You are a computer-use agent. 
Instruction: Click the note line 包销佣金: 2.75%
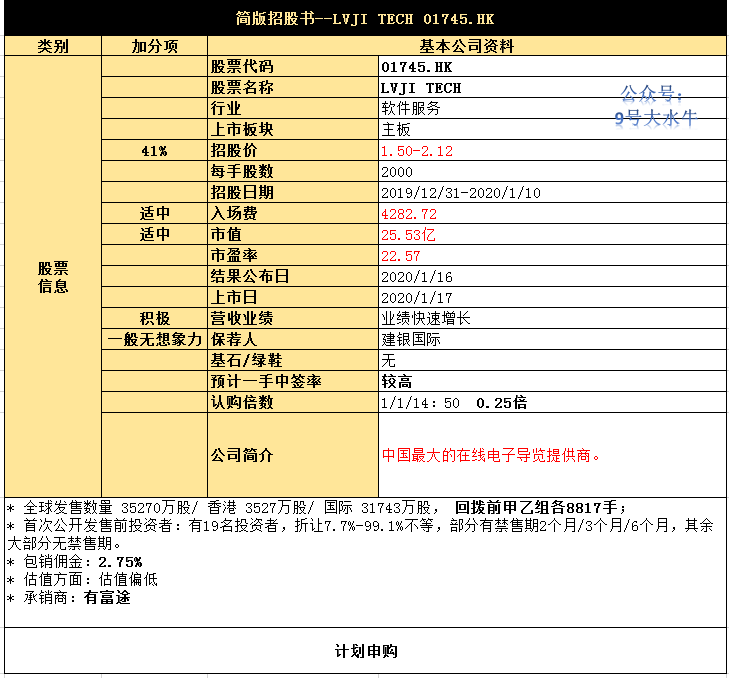click(74, 562)
